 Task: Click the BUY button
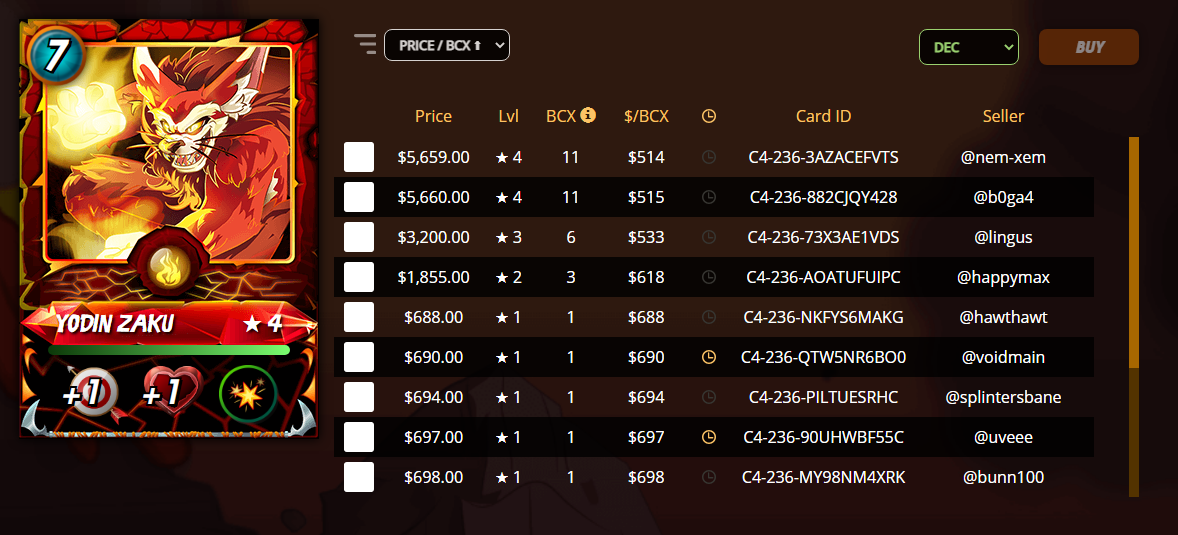tap(1089, 47)
